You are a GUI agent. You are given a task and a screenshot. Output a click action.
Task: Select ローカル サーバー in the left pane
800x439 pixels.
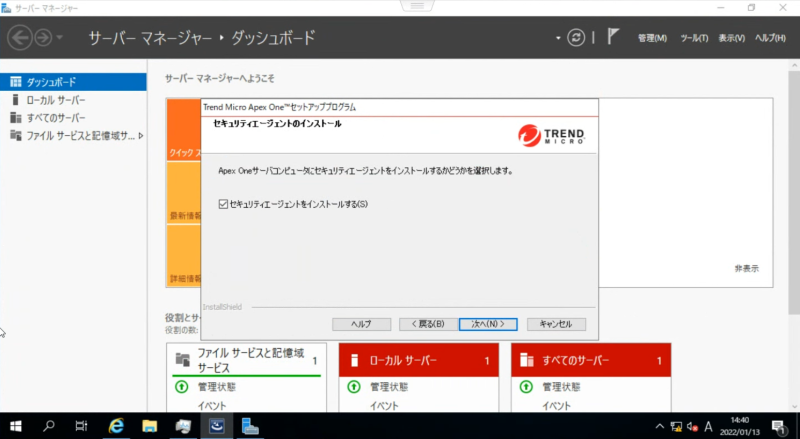click(73, 100)
